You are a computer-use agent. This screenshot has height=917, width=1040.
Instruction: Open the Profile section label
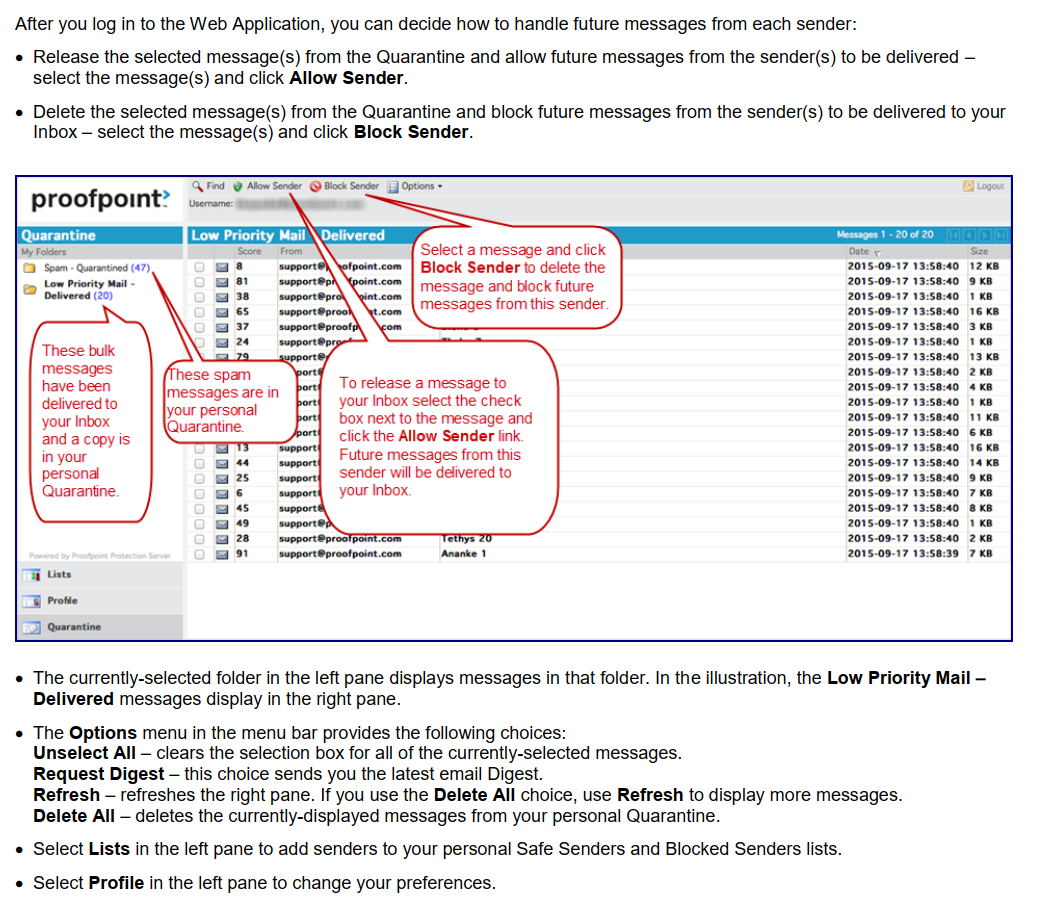(x=62, y=601)
